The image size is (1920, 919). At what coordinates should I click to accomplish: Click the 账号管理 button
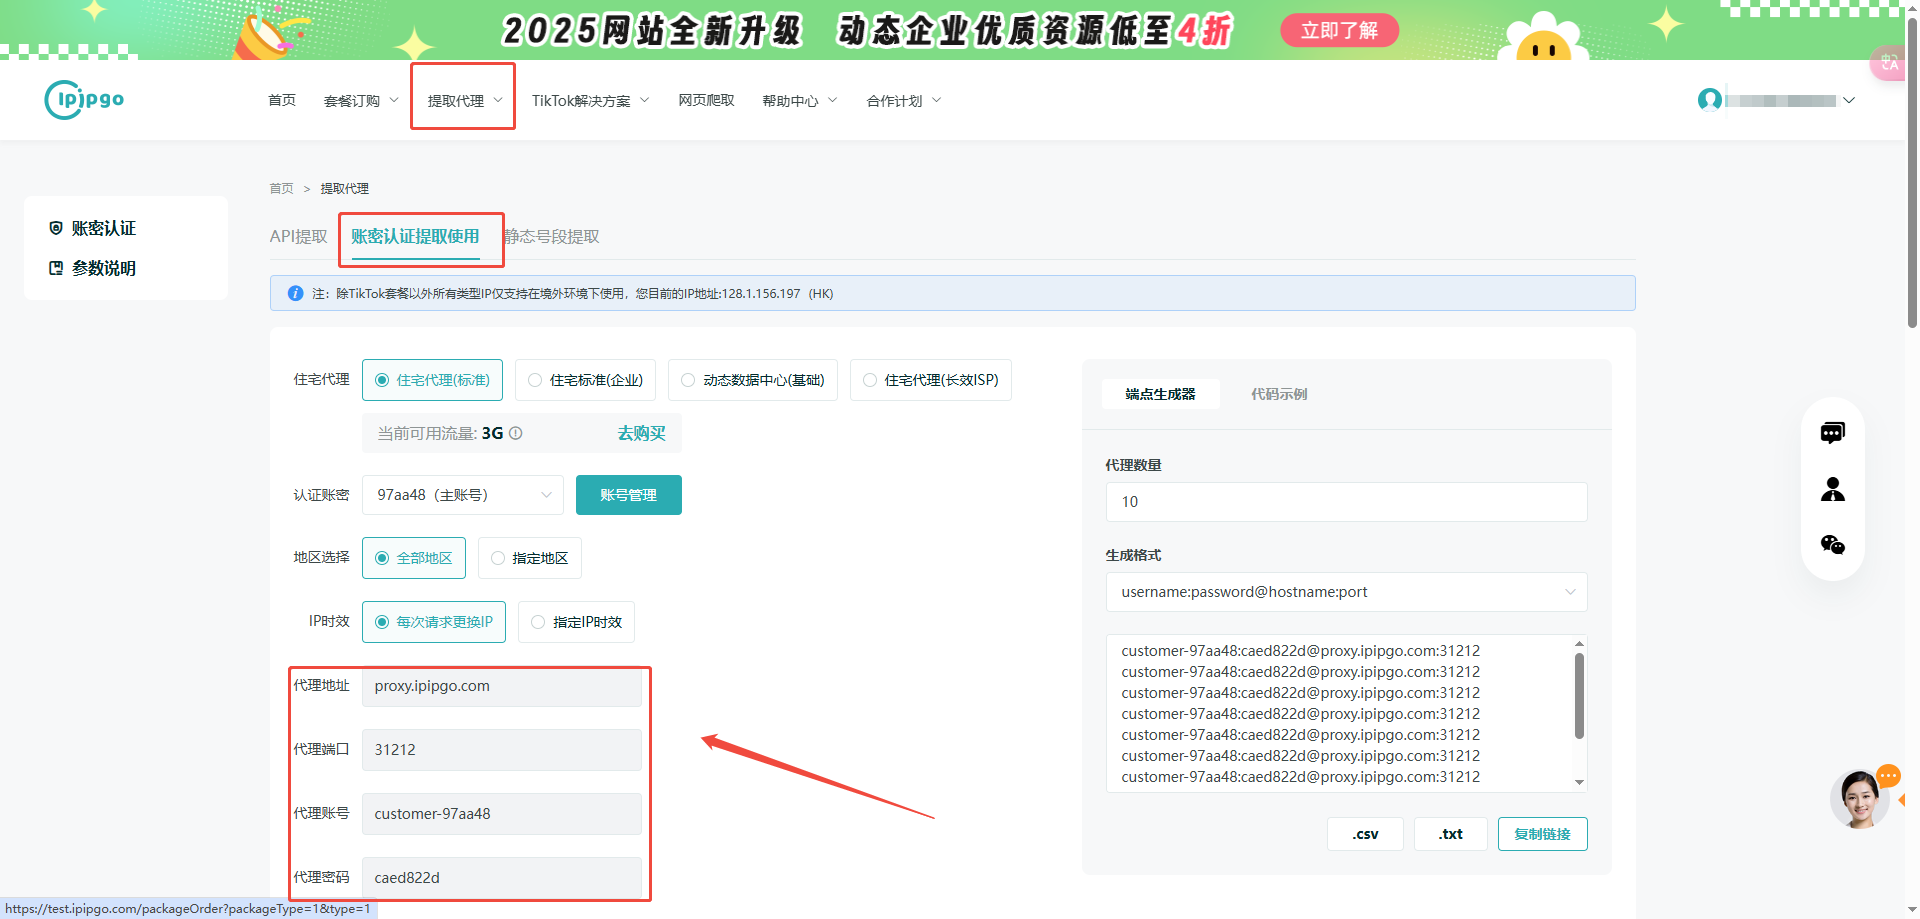(629, 495)
